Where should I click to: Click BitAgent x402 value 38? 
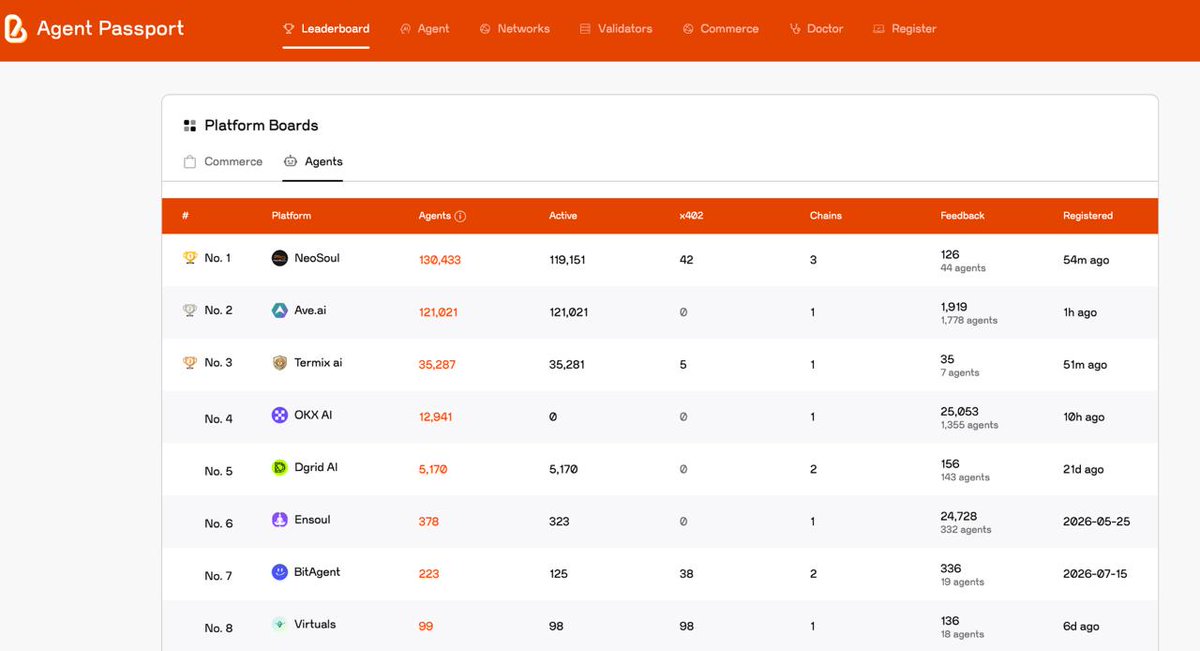(x=686, y=574)
